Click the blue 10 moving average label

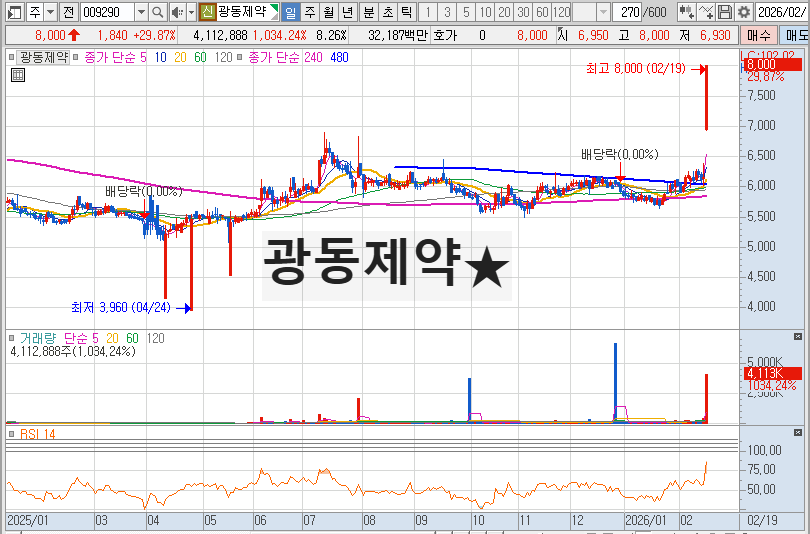pyautogui.click(x=161, y=57)
